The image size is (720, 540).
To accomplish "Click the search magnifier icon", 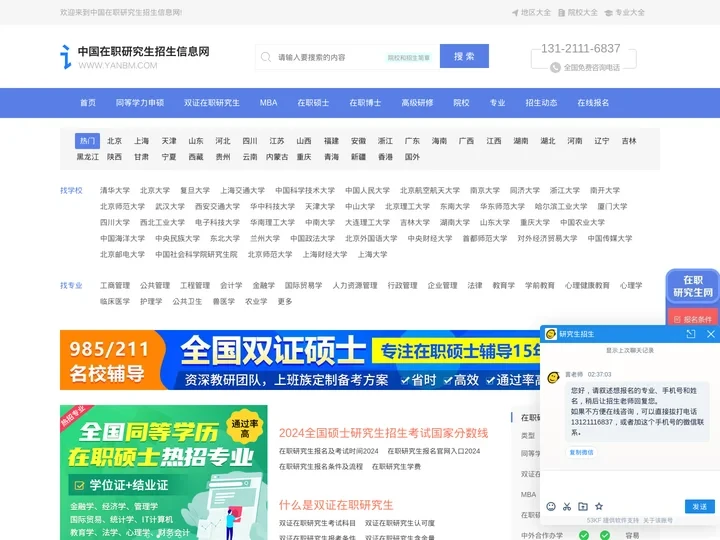I will click(265, 57).
